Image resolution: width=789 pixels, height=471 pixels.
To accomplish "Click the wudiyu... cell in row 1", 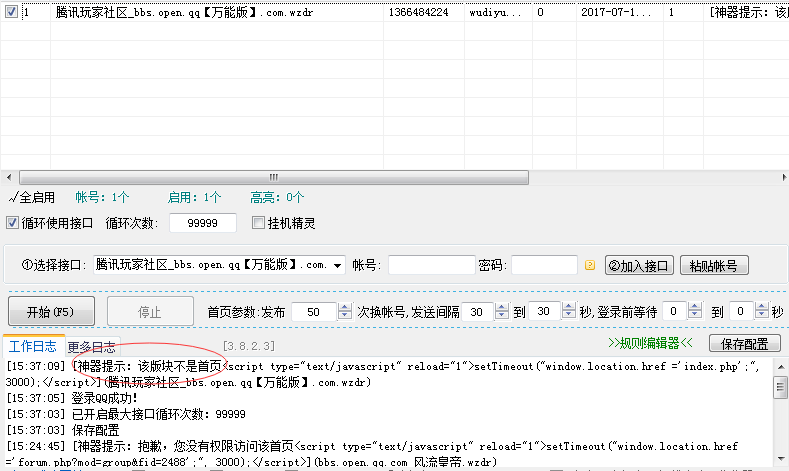I will (x=498, y=12).
